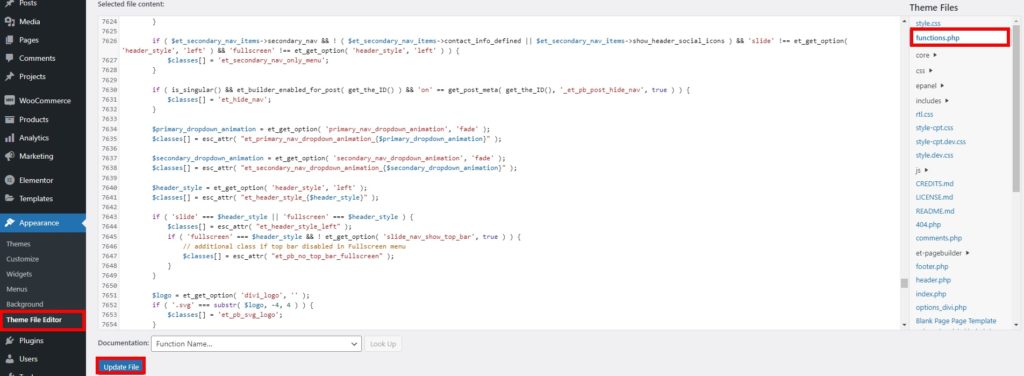The image size is (1024, 376).
Task: Click the Pages icon in the sidebar
Action: [9, 40]
